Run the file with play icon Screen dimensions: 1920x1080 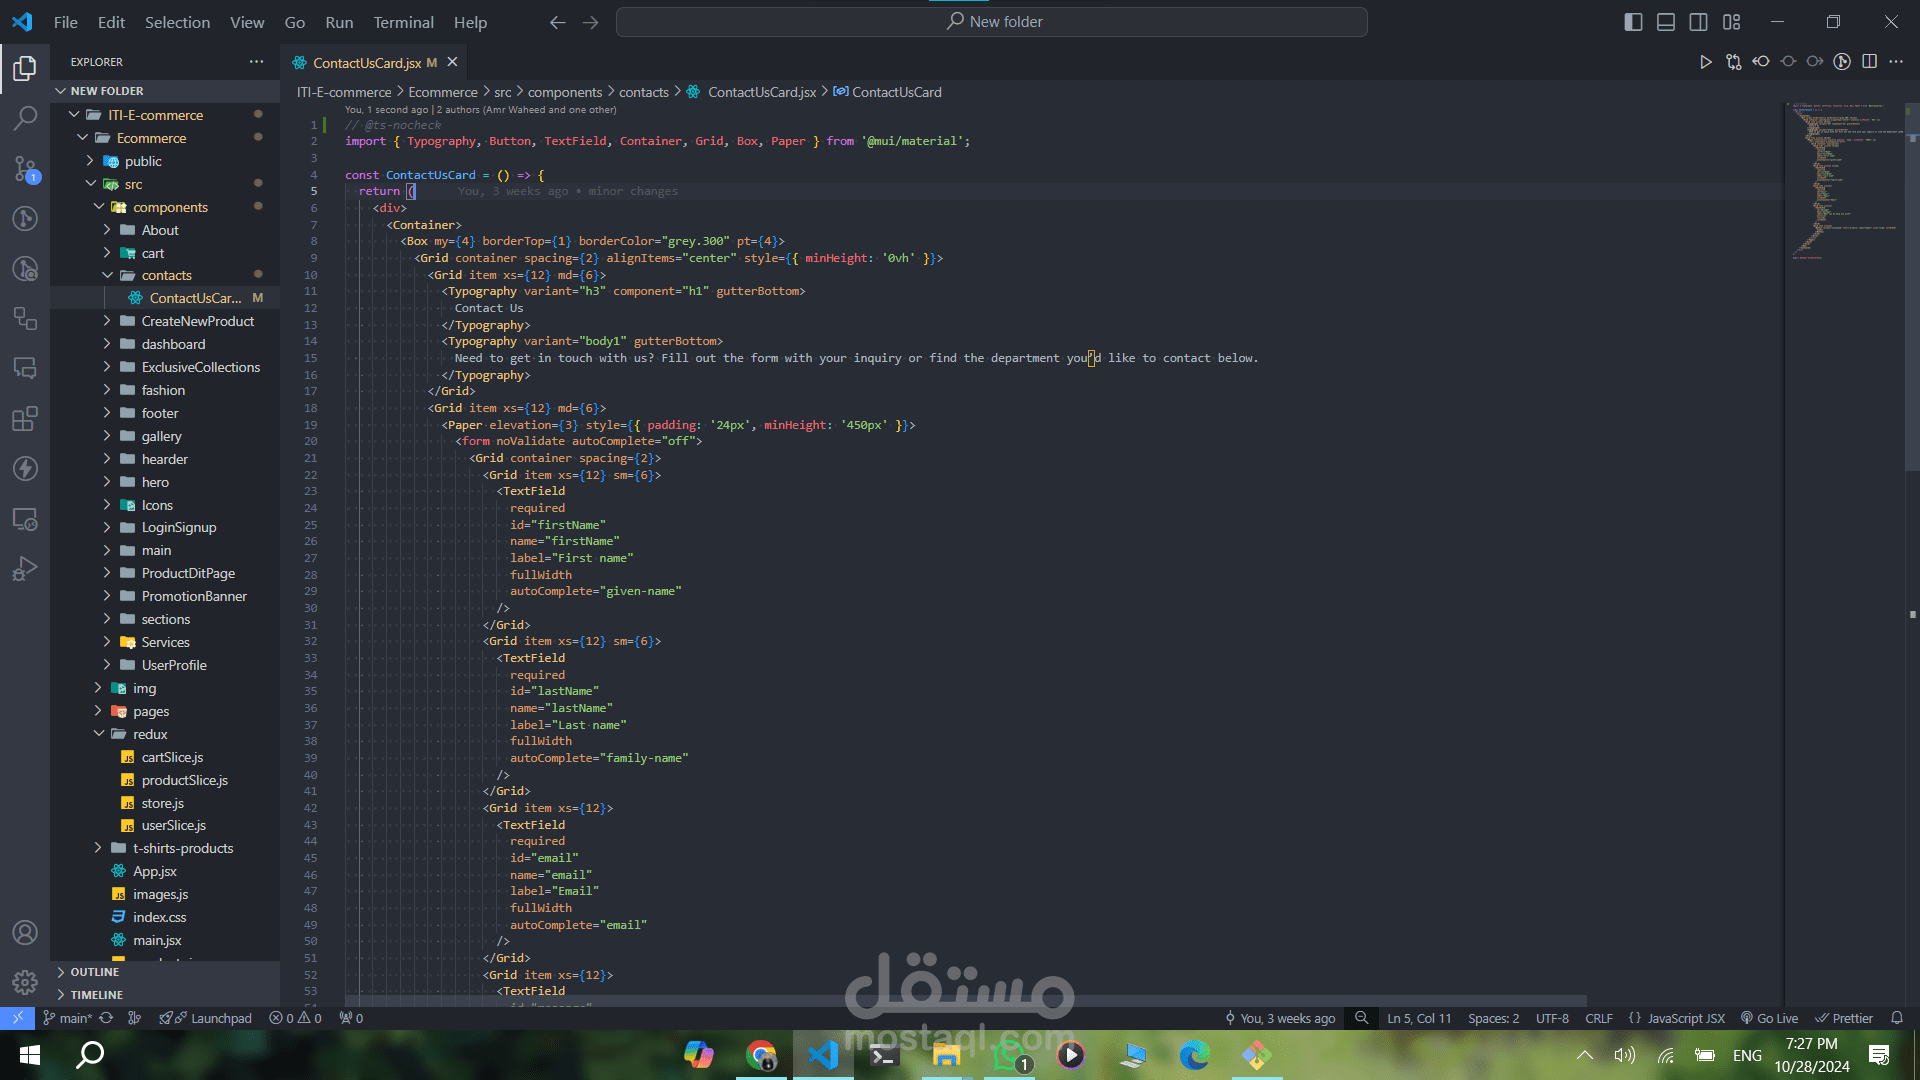click(1705, 62)
